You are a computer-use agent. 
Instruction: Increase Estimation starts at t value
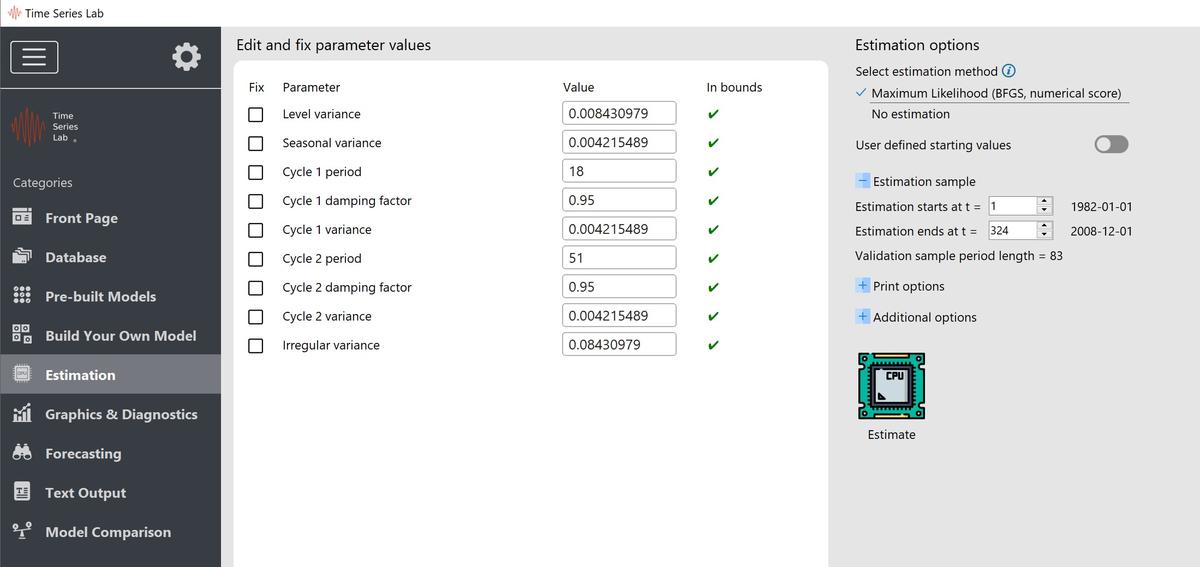tap(1045, 202)
